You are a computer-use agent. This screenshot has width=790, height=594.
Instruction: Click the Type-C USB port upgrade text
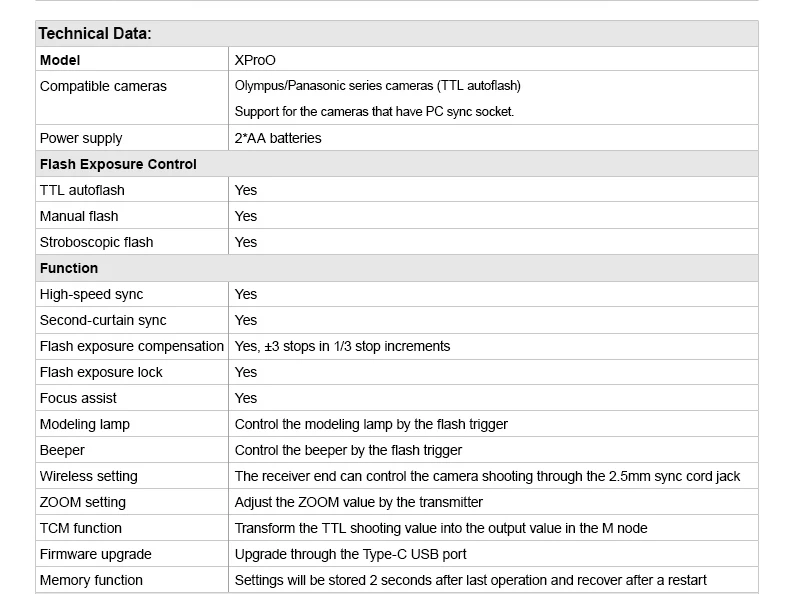coord(350,554)
